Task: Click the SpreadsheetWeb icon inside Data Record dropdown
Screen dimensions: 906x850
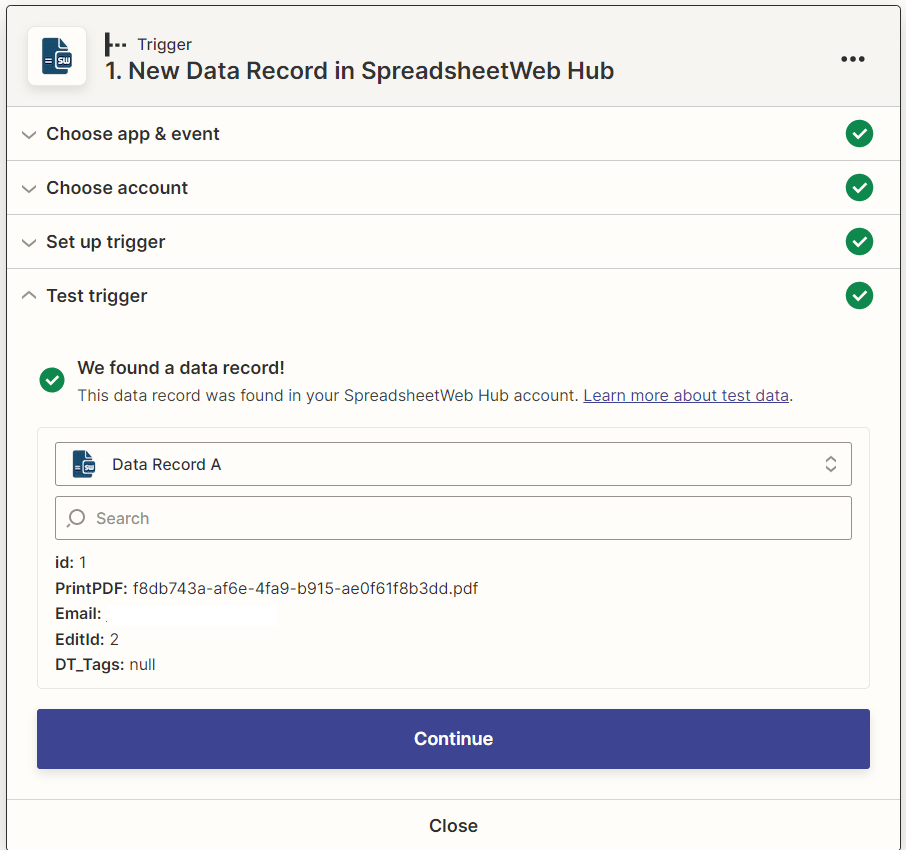Action: coord(84,464)
